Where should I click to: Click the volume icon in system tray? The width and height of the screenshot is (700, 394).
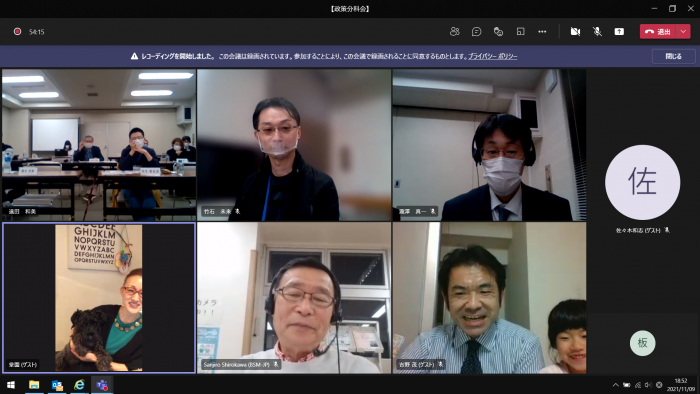pos(648,385)
